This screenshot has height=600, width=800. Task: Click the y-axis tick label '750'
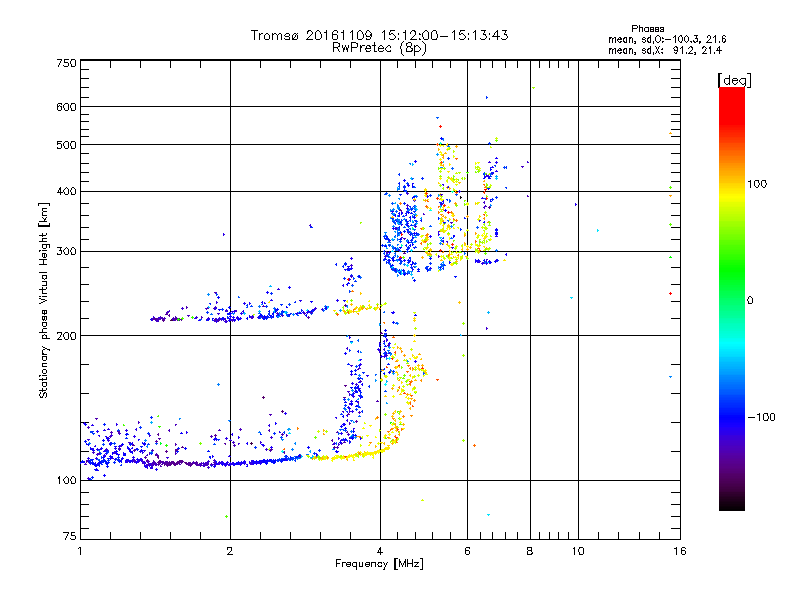click(67, 63)
